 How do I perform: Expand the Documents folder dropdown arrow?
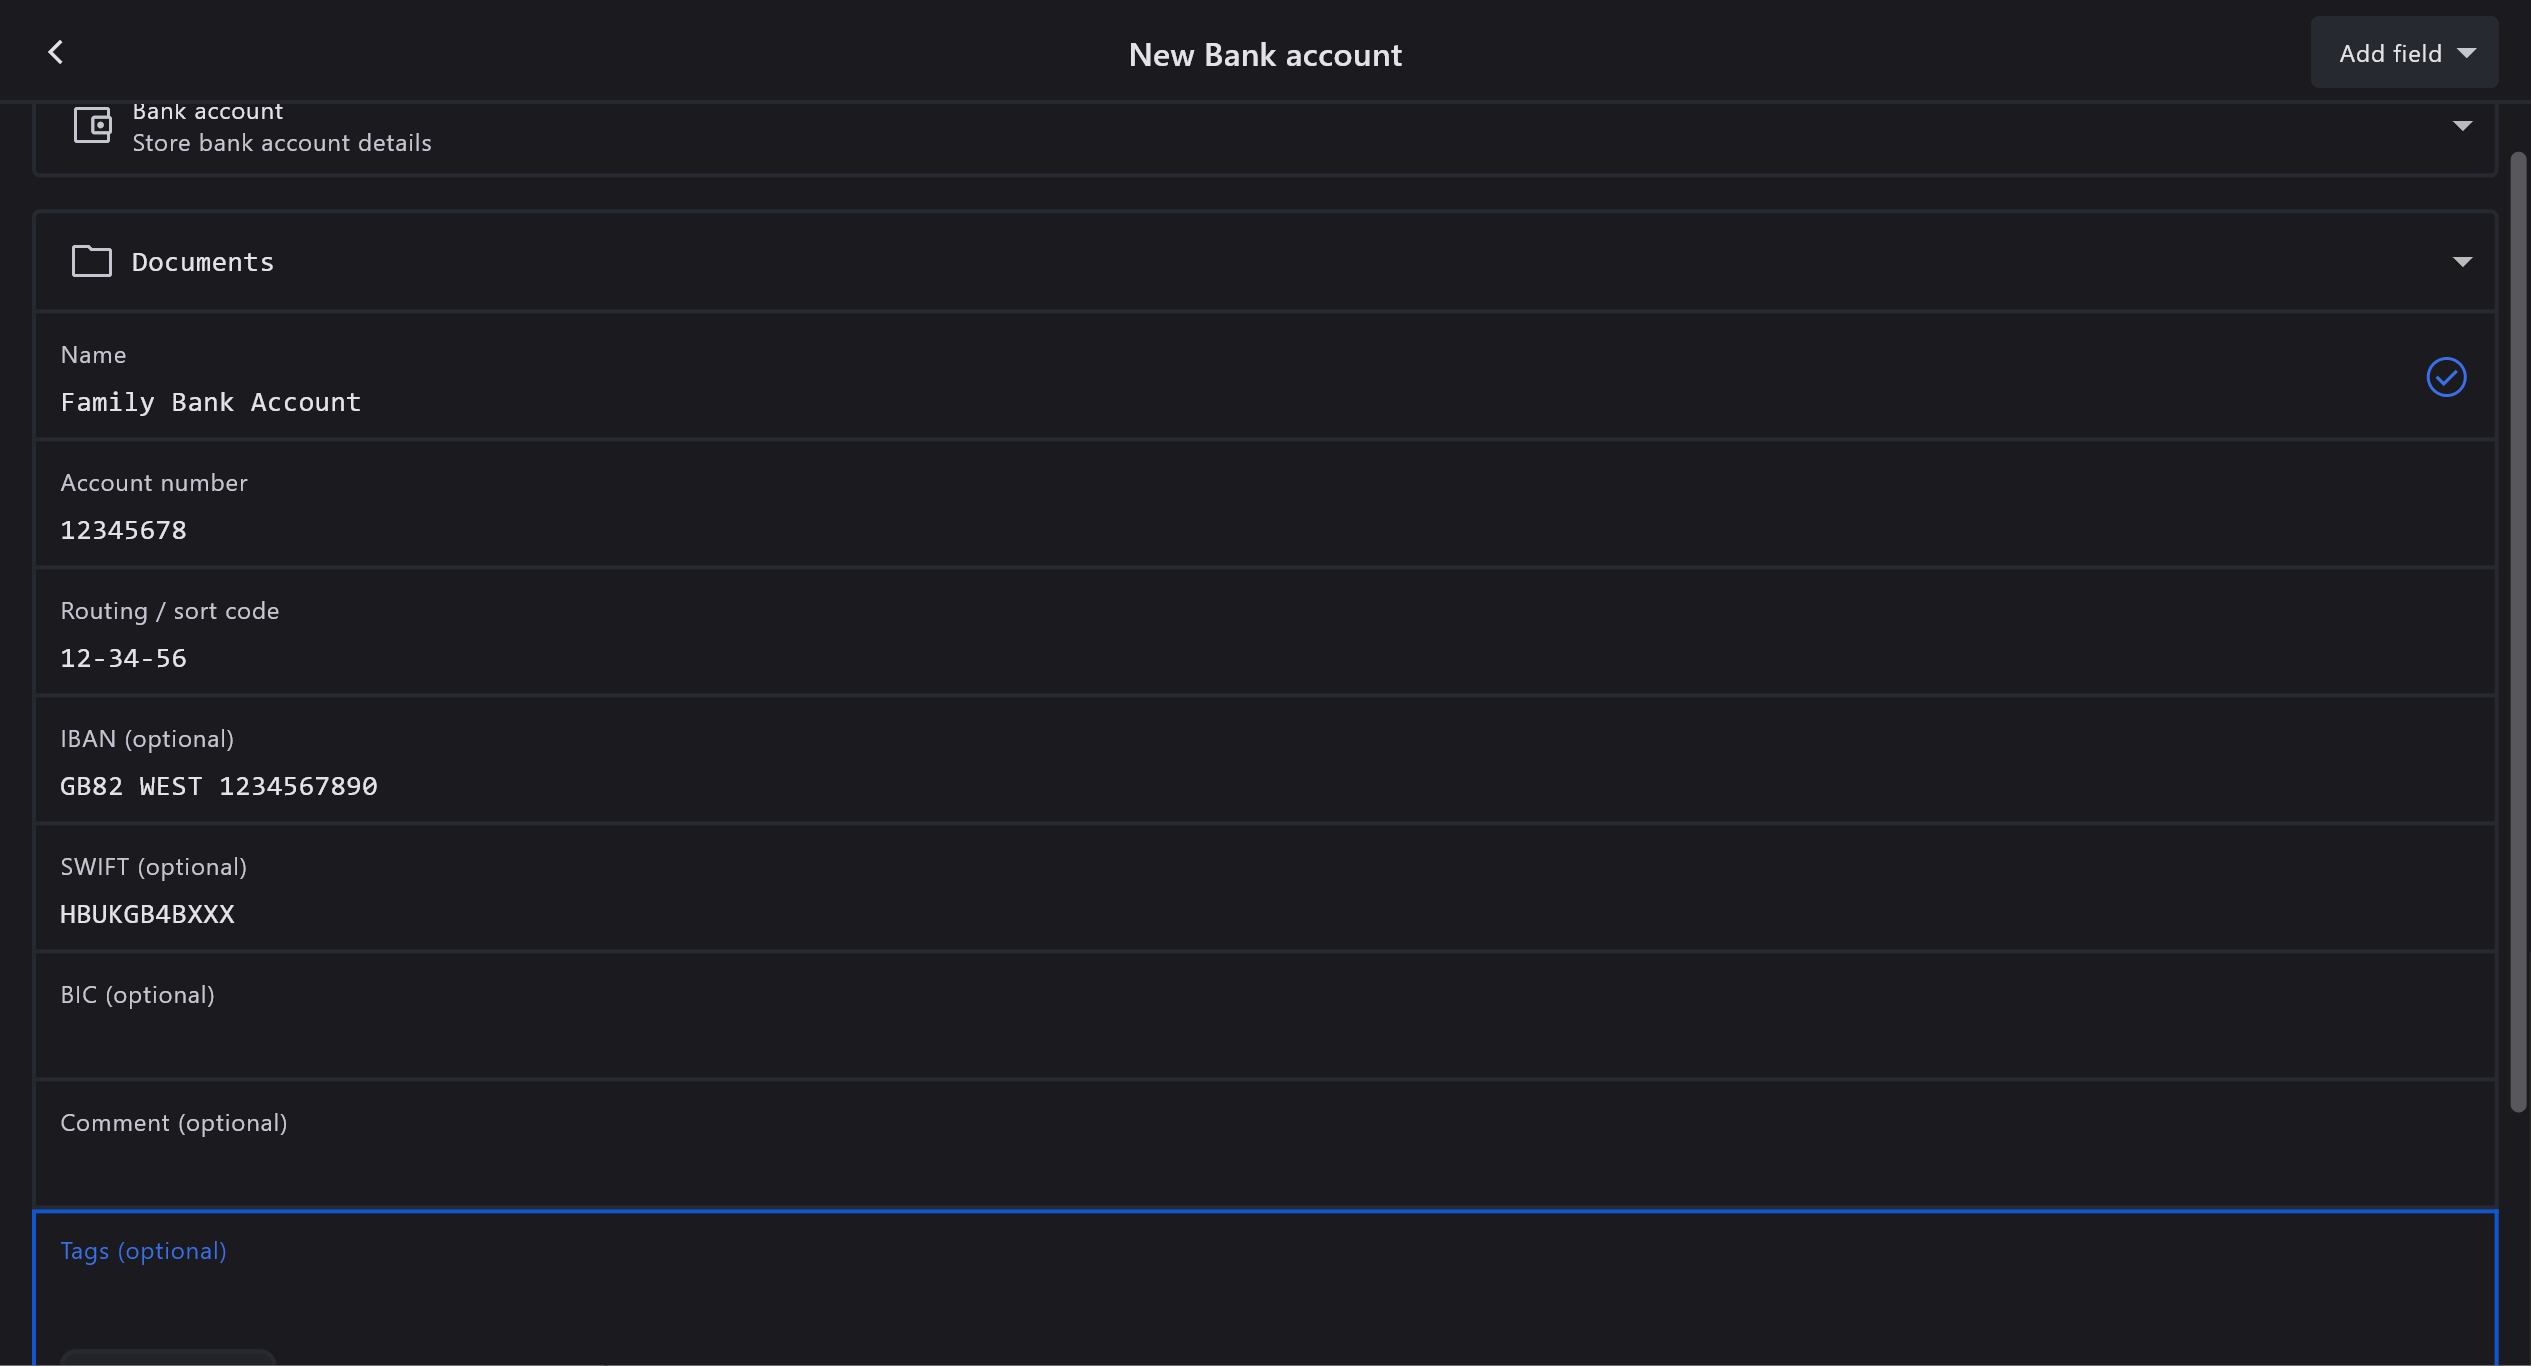[2462, 262]
